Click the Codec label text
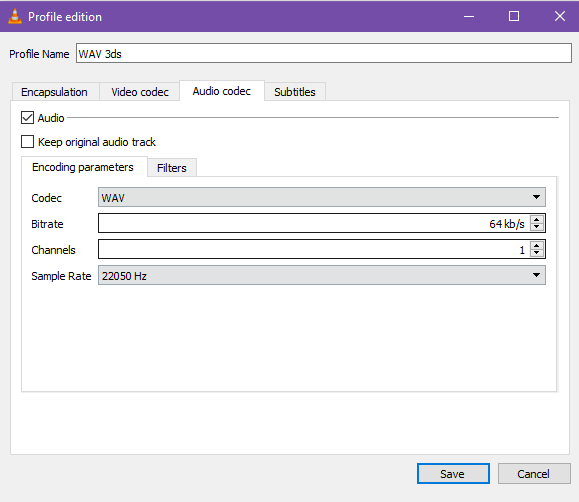The image size is (579, 502). pos(47,198)
